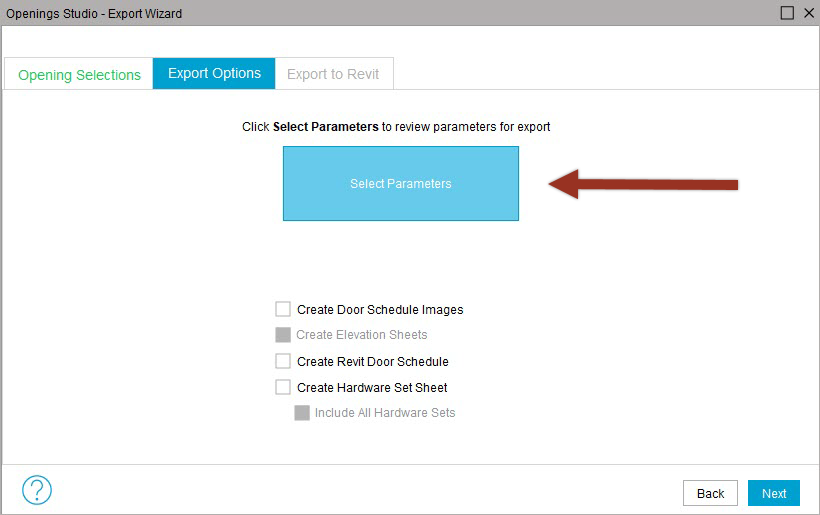820x515 pixels.
Task: Click the instruction text about reviewing export parameters
Action: 396,127
